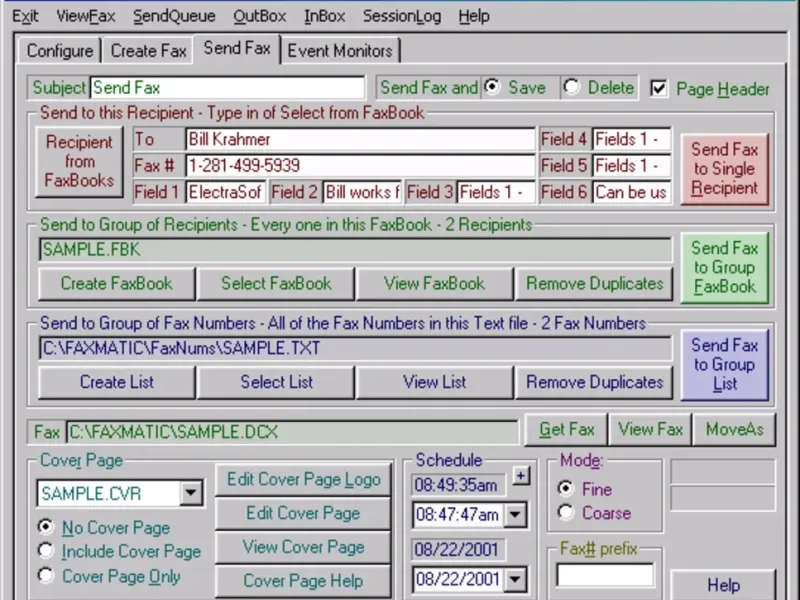Click the To recipient name field
This screenshot has width=800, height=600.
tap(360, 139)
